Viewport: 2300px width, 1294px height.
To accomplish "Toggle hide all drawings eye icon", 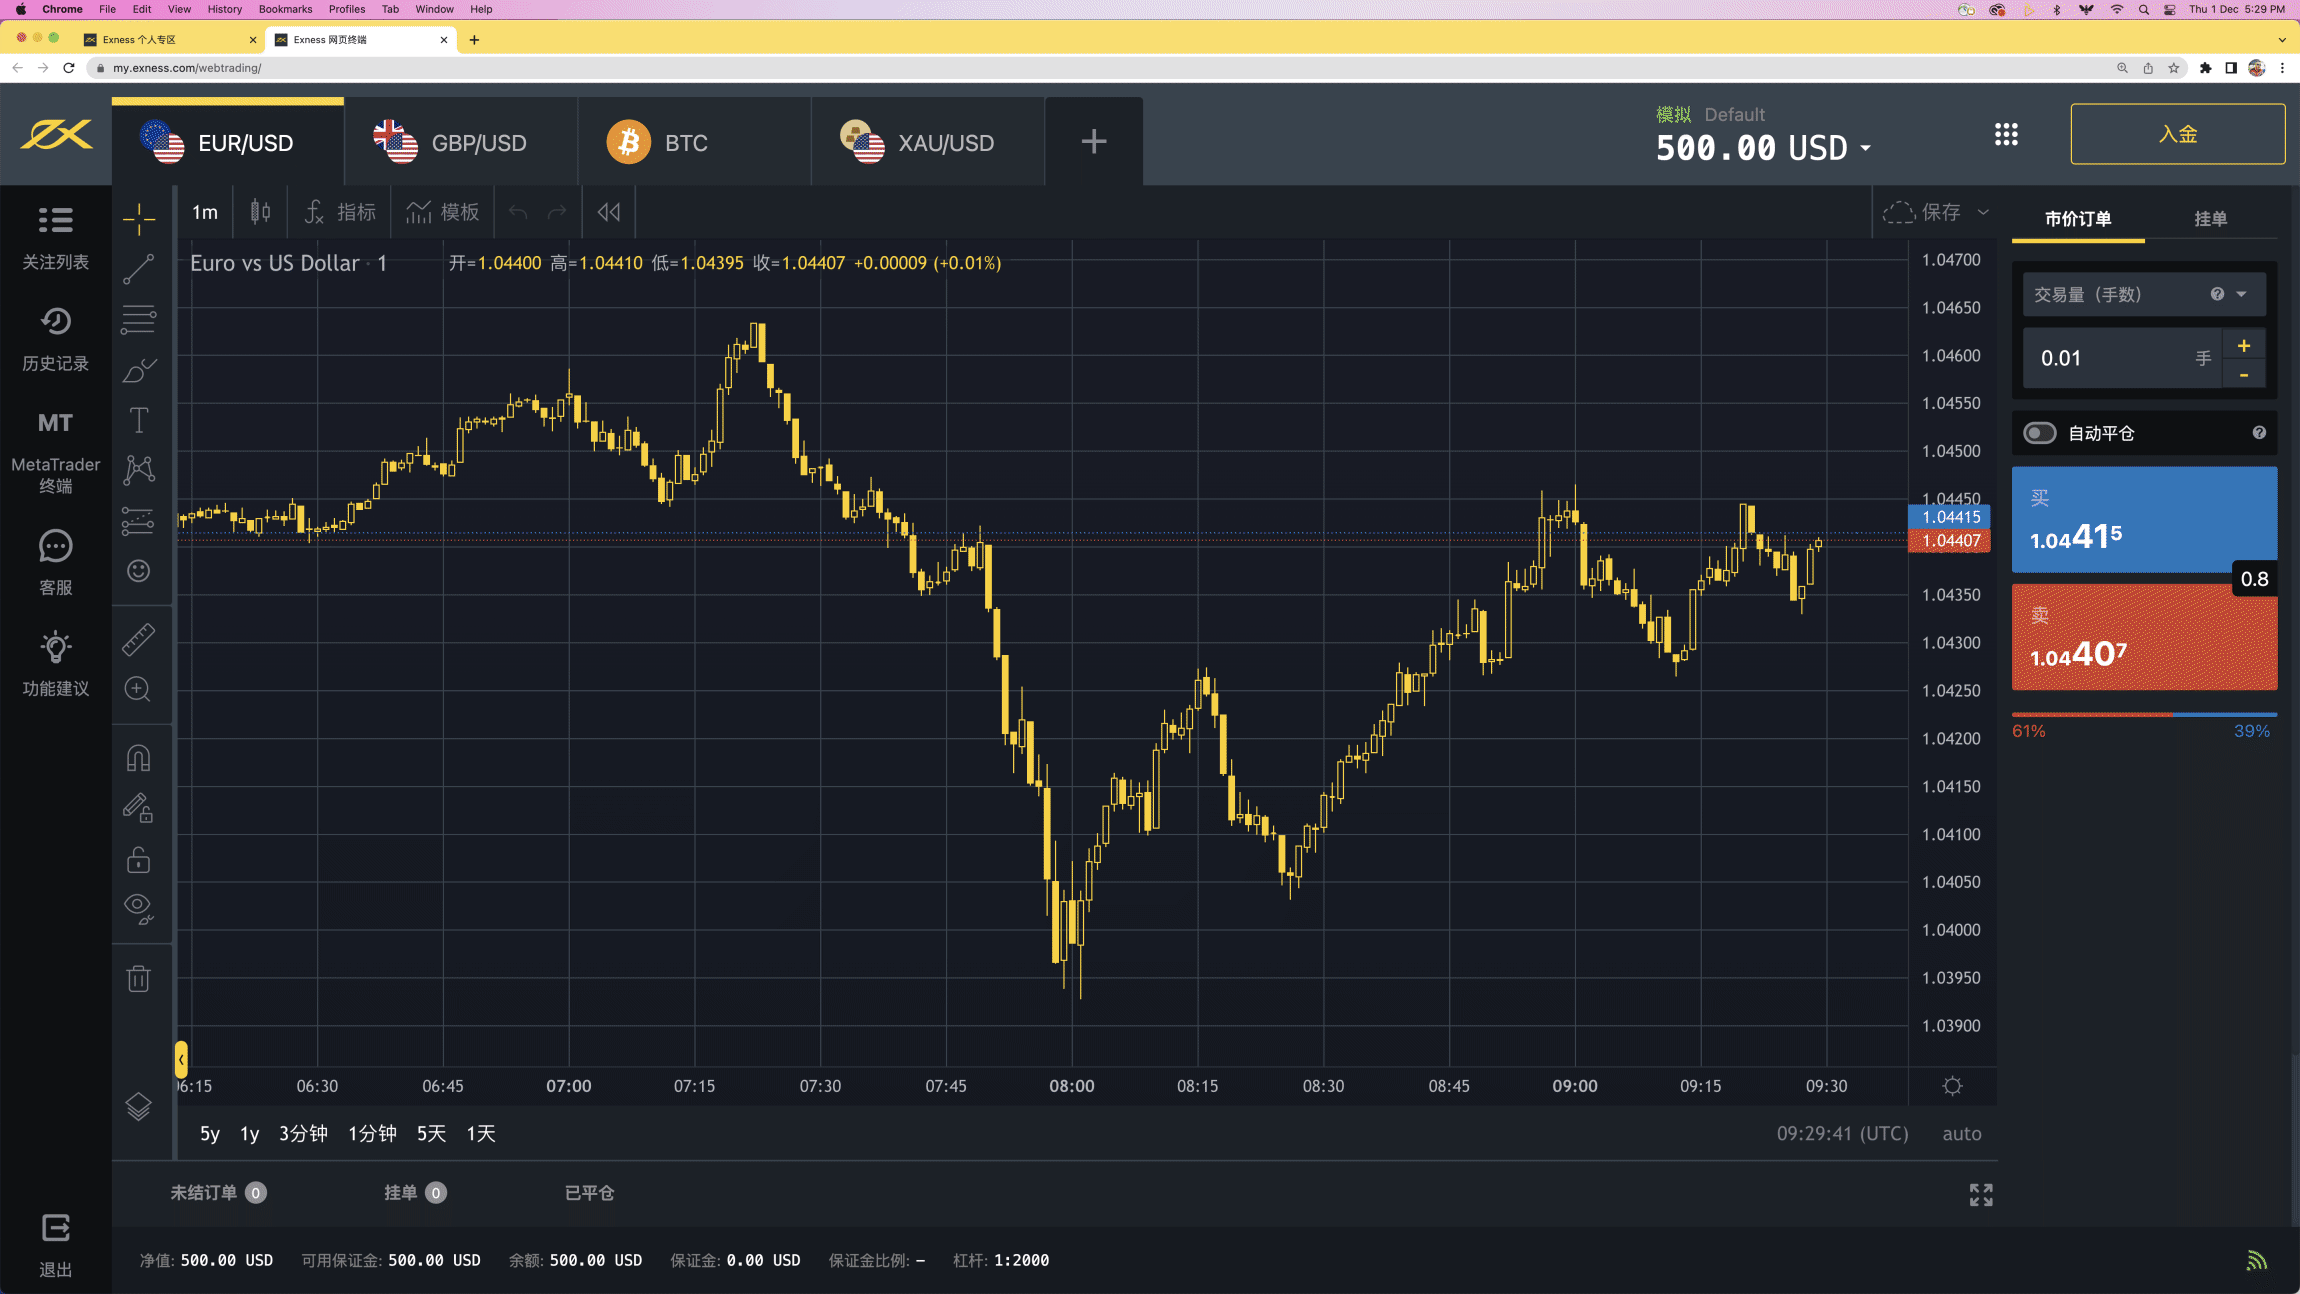I will pyautogui.click(x=138, y=907).
